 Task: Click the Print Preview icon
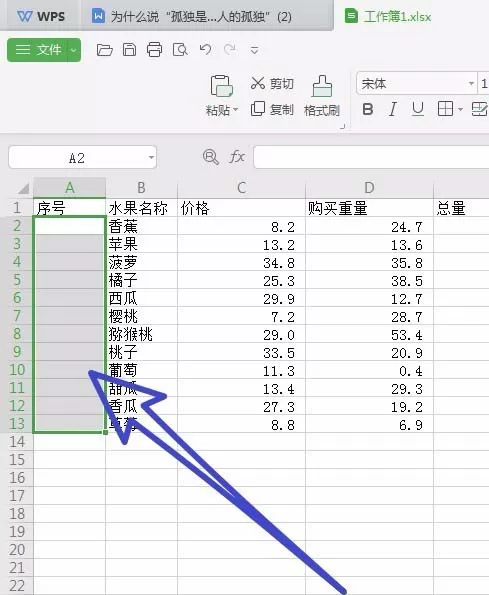(x=180, y=50)
